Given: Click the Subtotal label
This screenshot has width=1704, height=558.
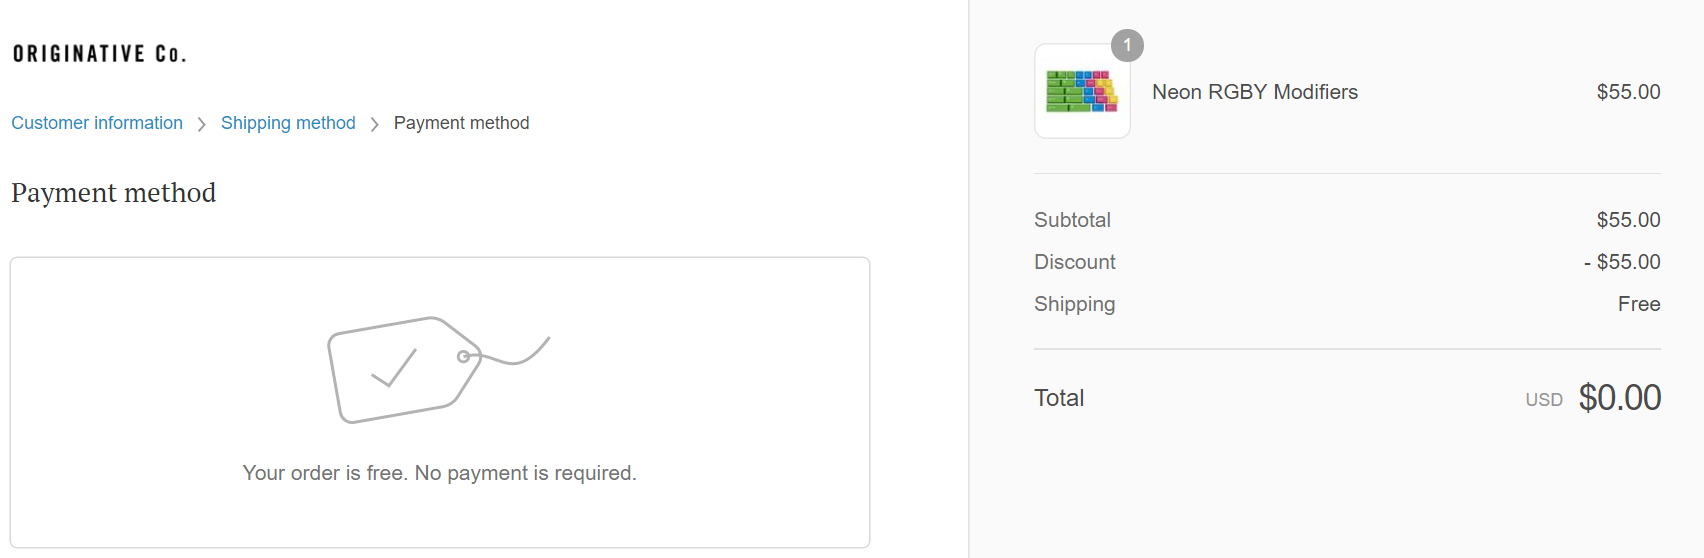Looking at the screenshot, I should point(1072,220).
